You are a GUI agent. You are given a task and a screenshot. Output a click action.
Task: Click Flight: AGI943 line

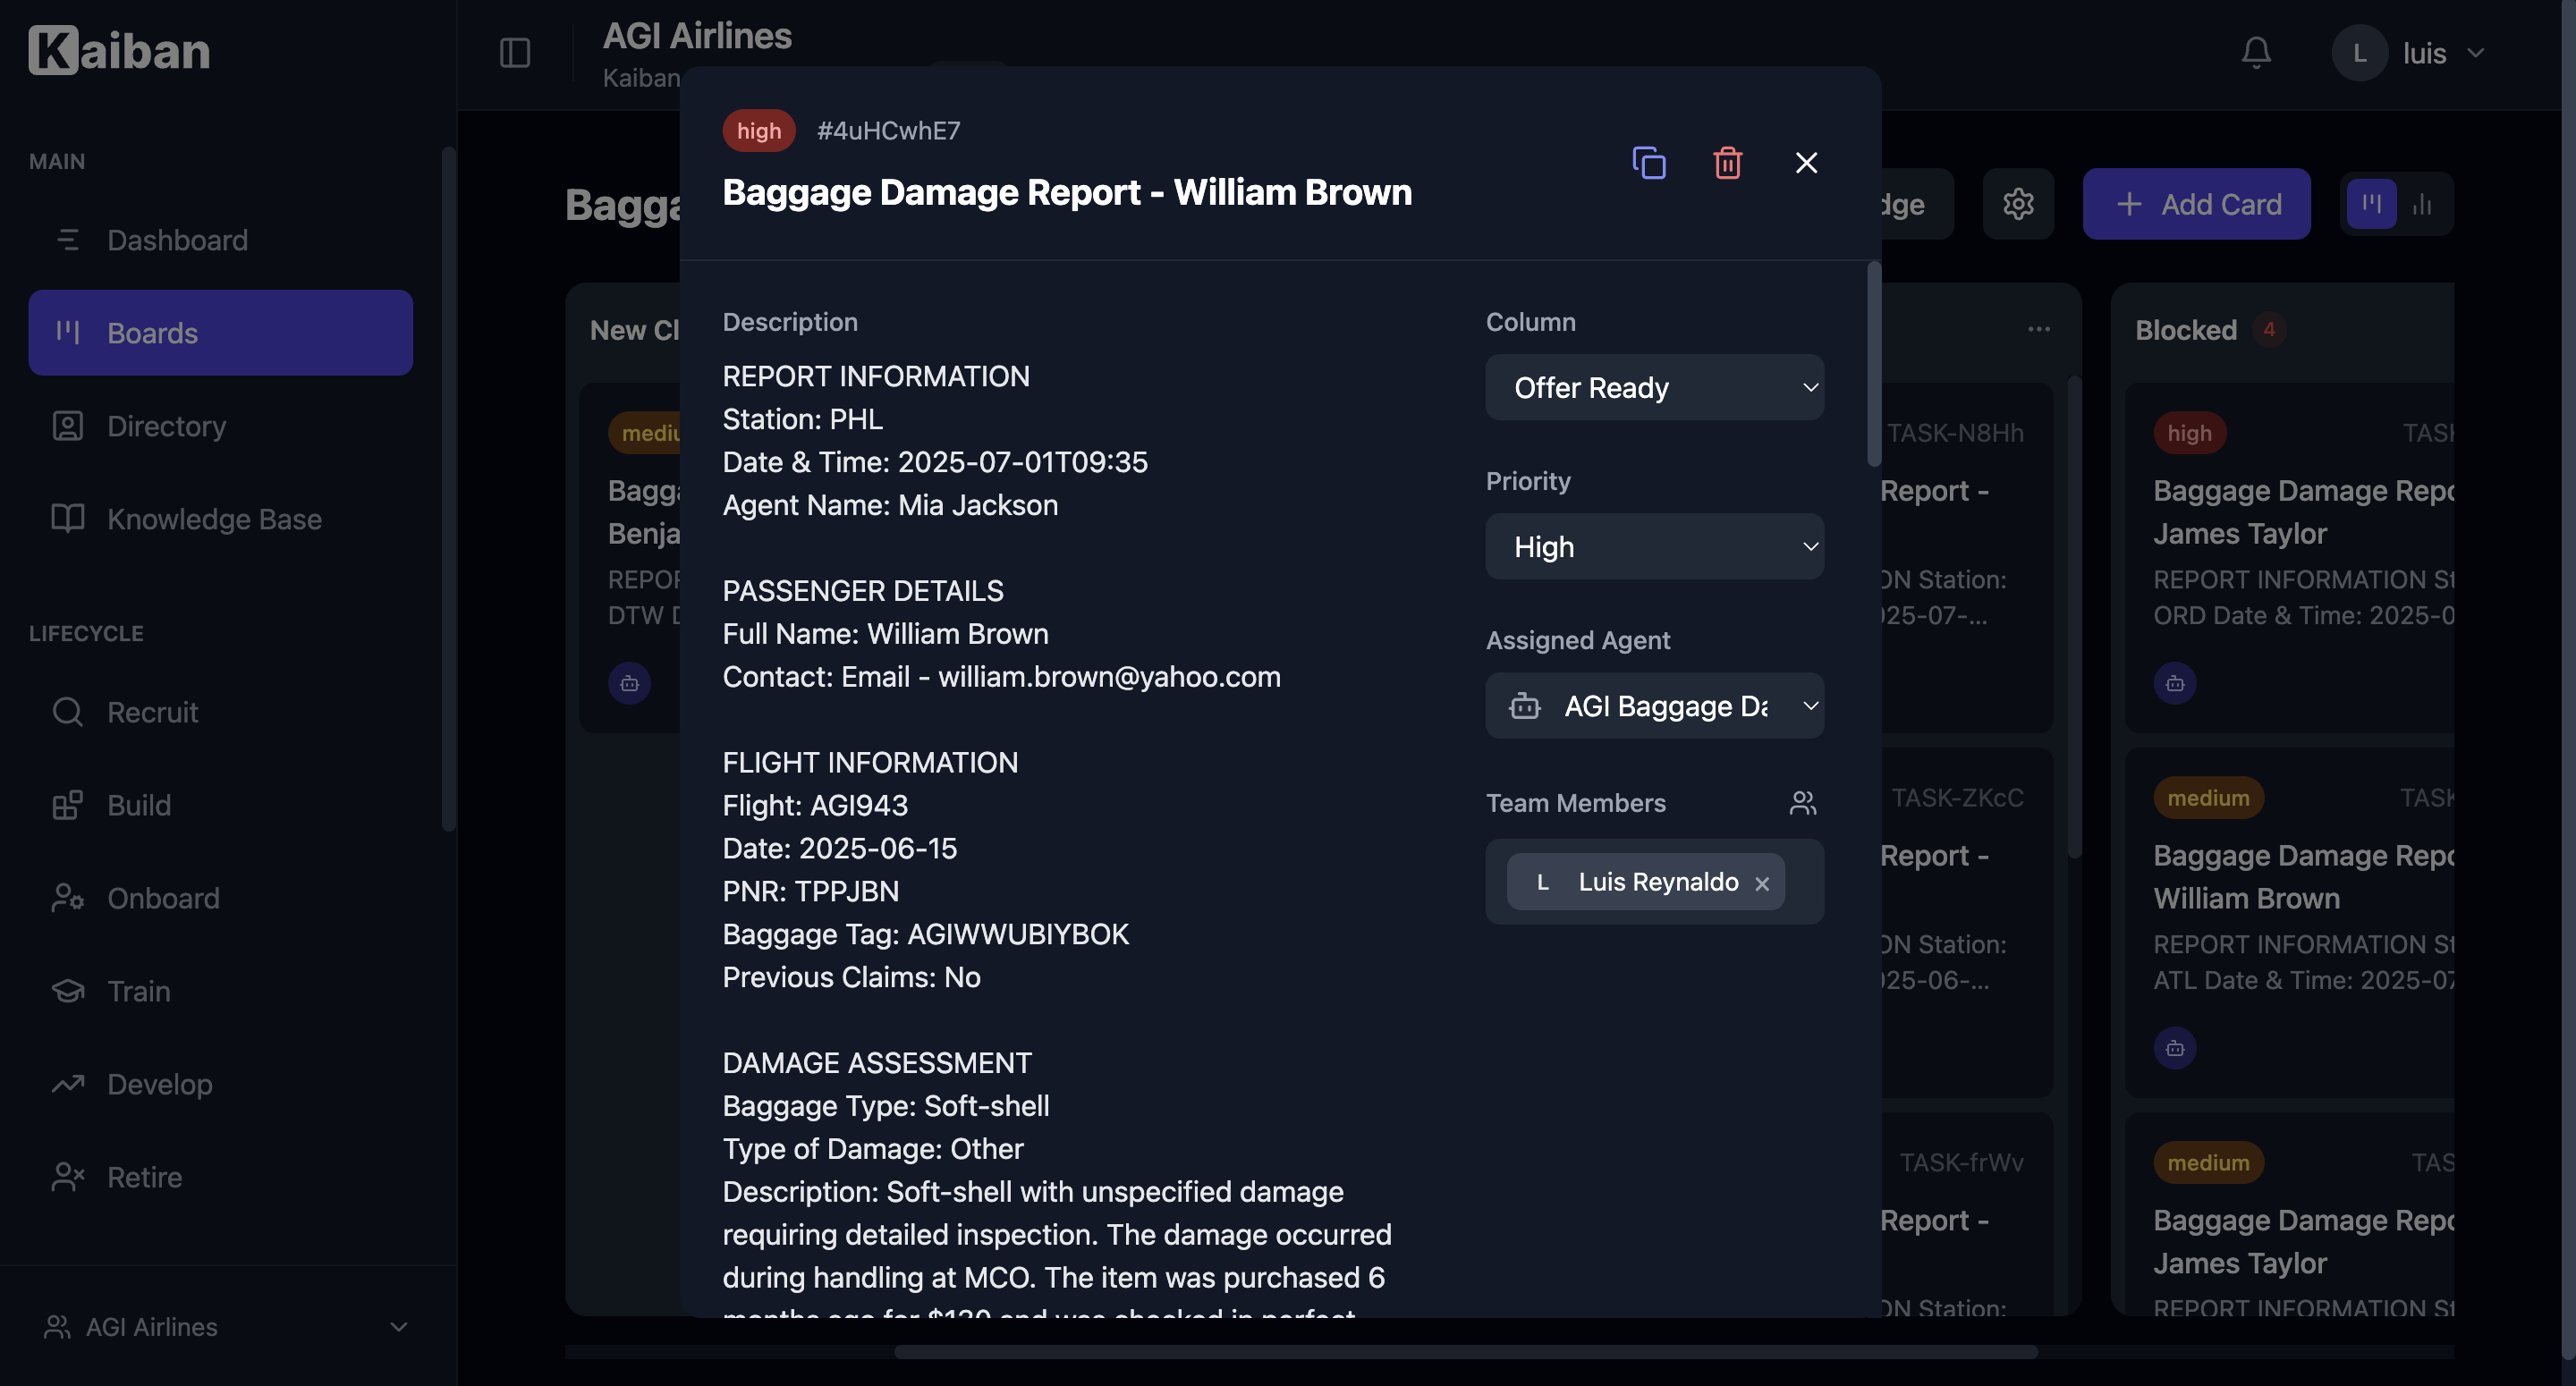tap(815, 805)
